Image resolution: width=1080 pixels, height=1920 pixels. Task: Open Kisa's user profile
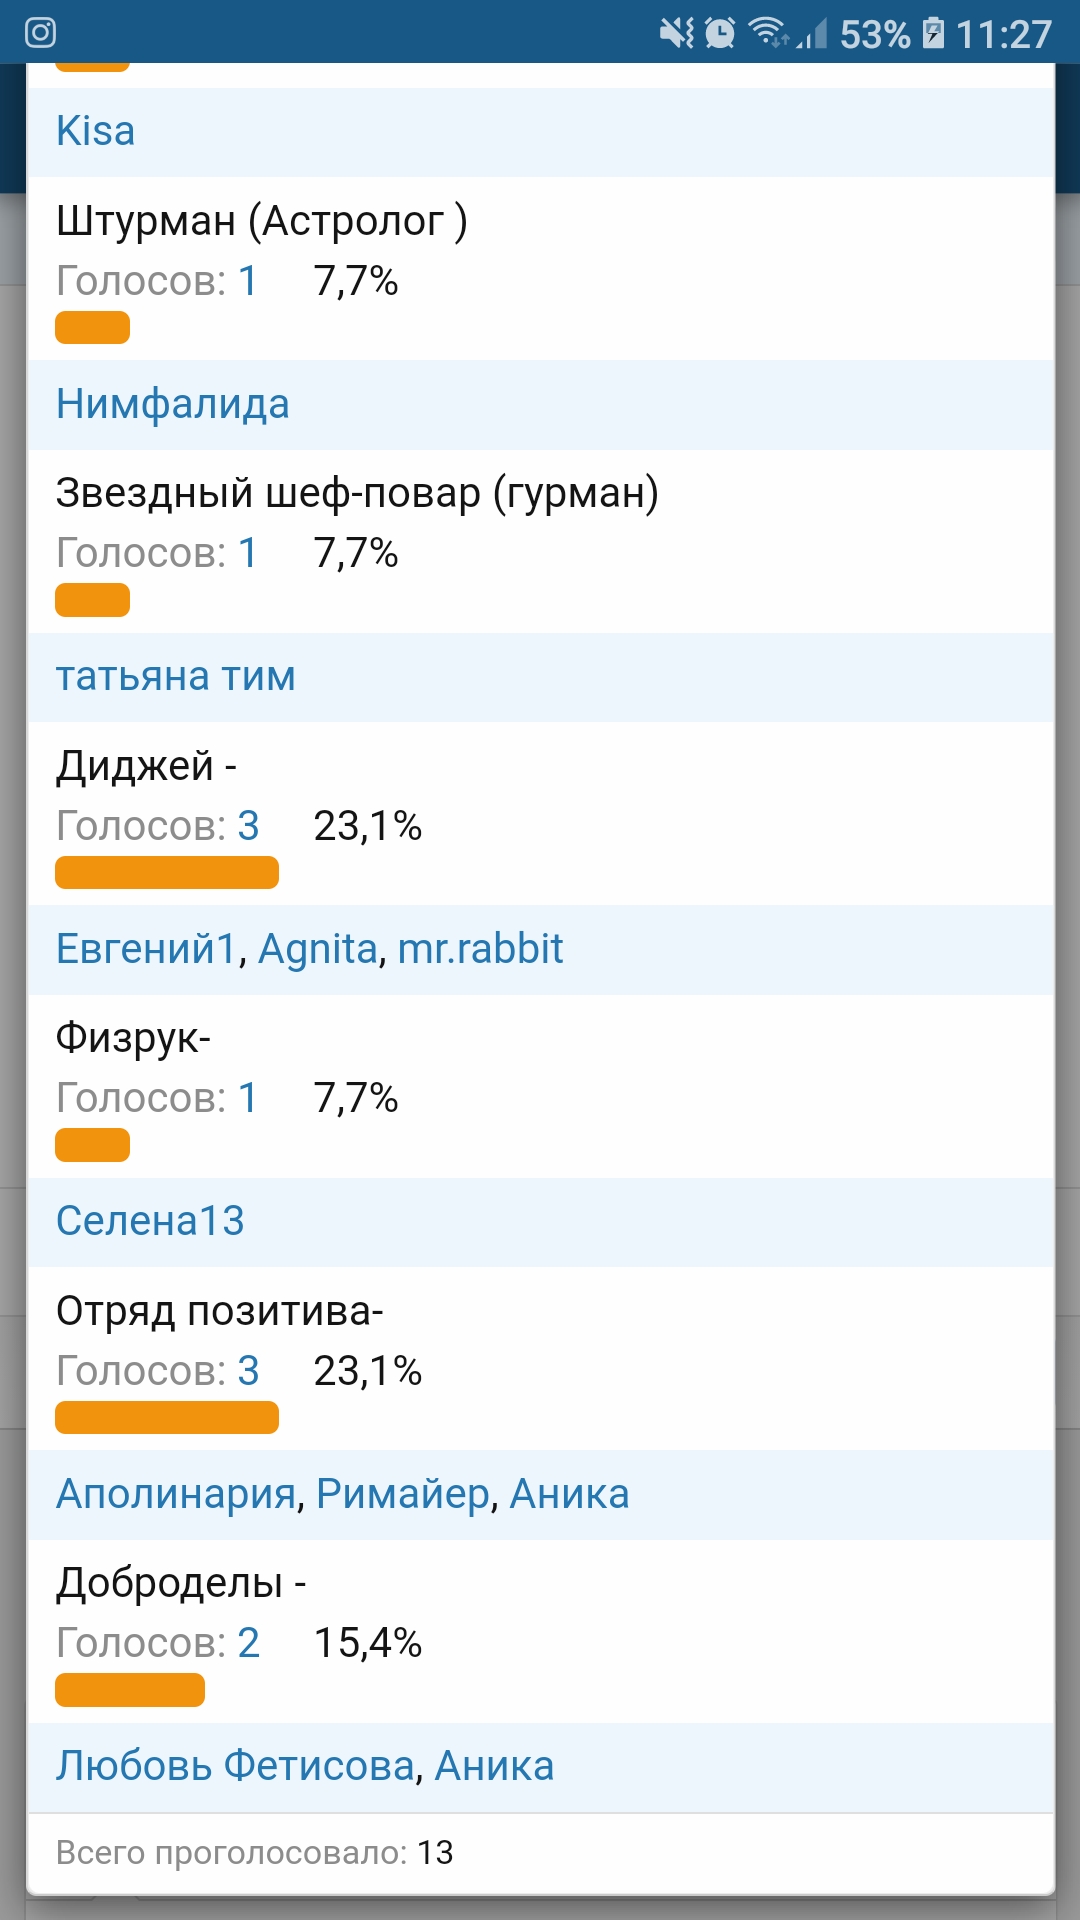click(x=95, y=131)
